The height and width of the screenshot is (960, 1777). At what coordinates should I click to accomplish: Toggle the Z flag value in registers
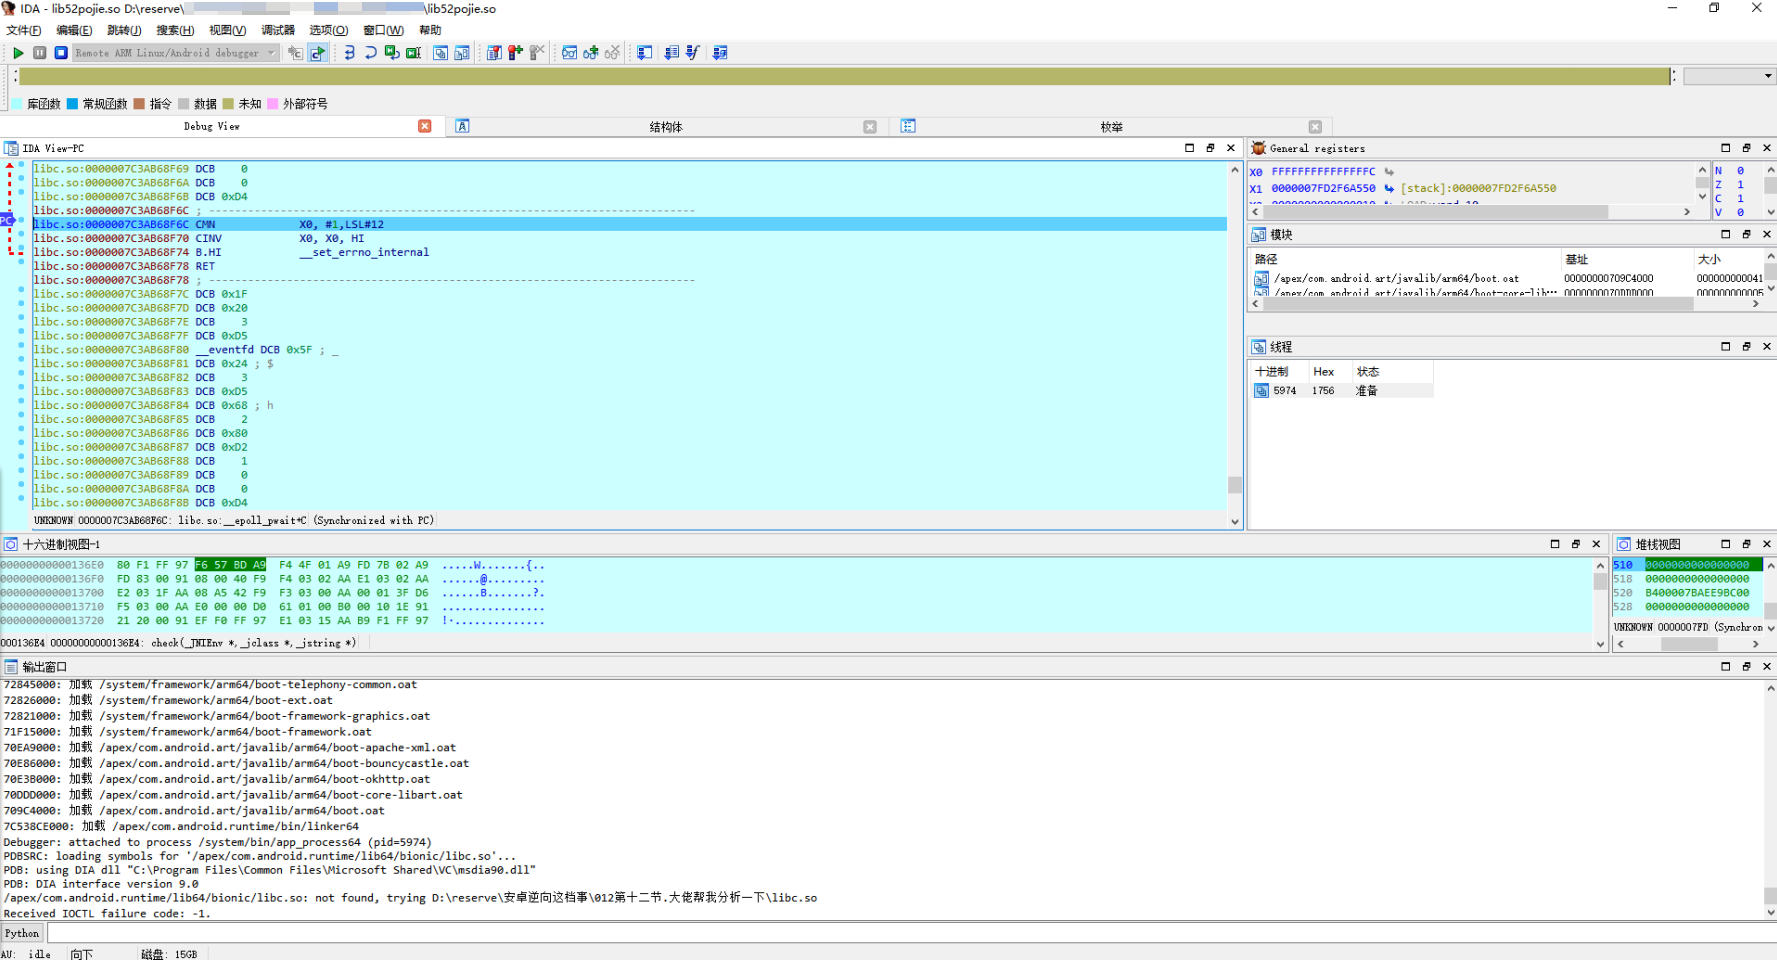[x=1740, y=185]
